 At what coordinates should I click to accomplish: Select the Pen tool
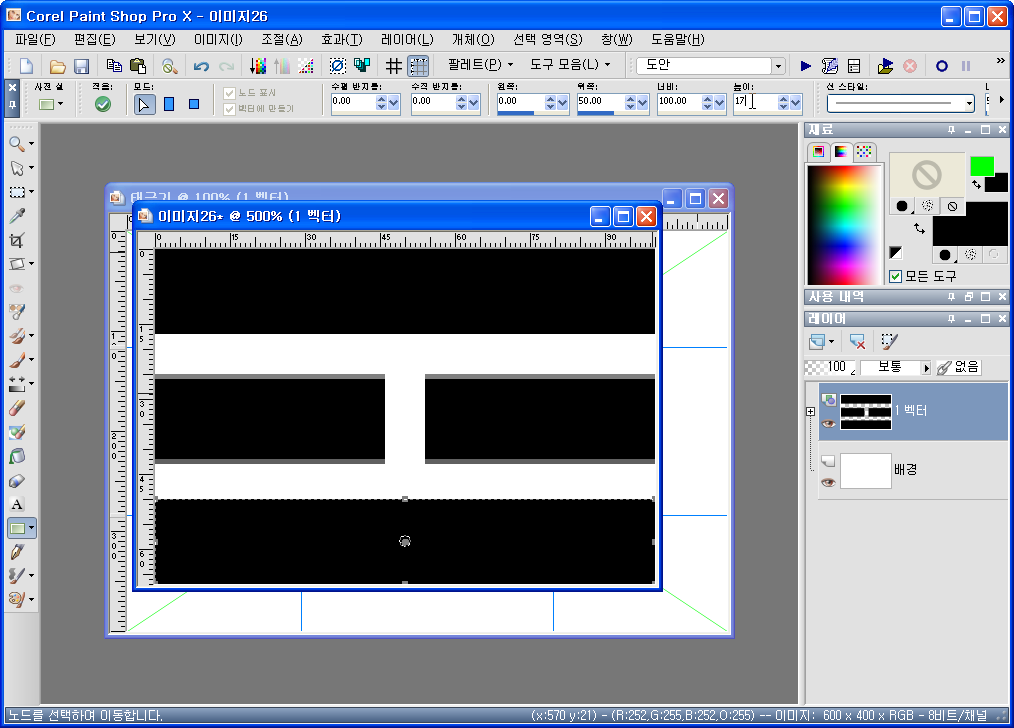tap(17, 551)
